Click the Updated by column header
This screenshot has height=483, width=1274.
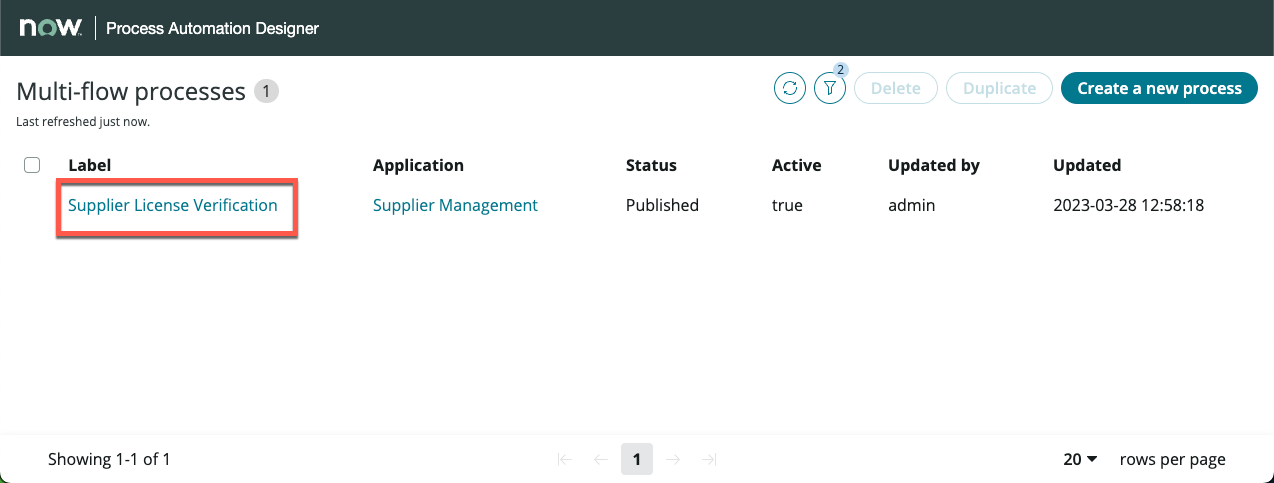pos(934,165)
